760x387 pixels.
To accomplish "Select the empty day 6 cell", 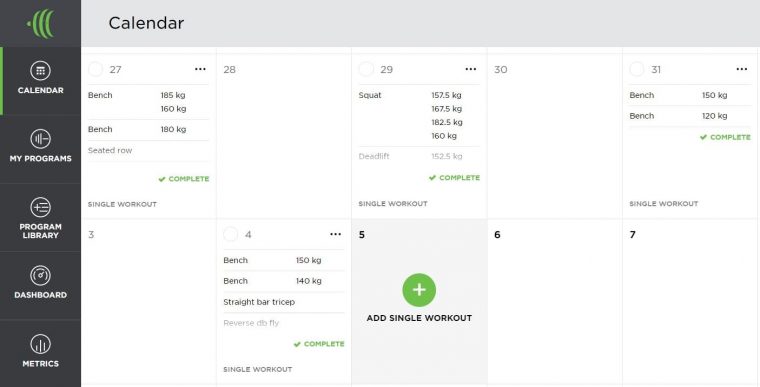I will click(x=554, y=301).
